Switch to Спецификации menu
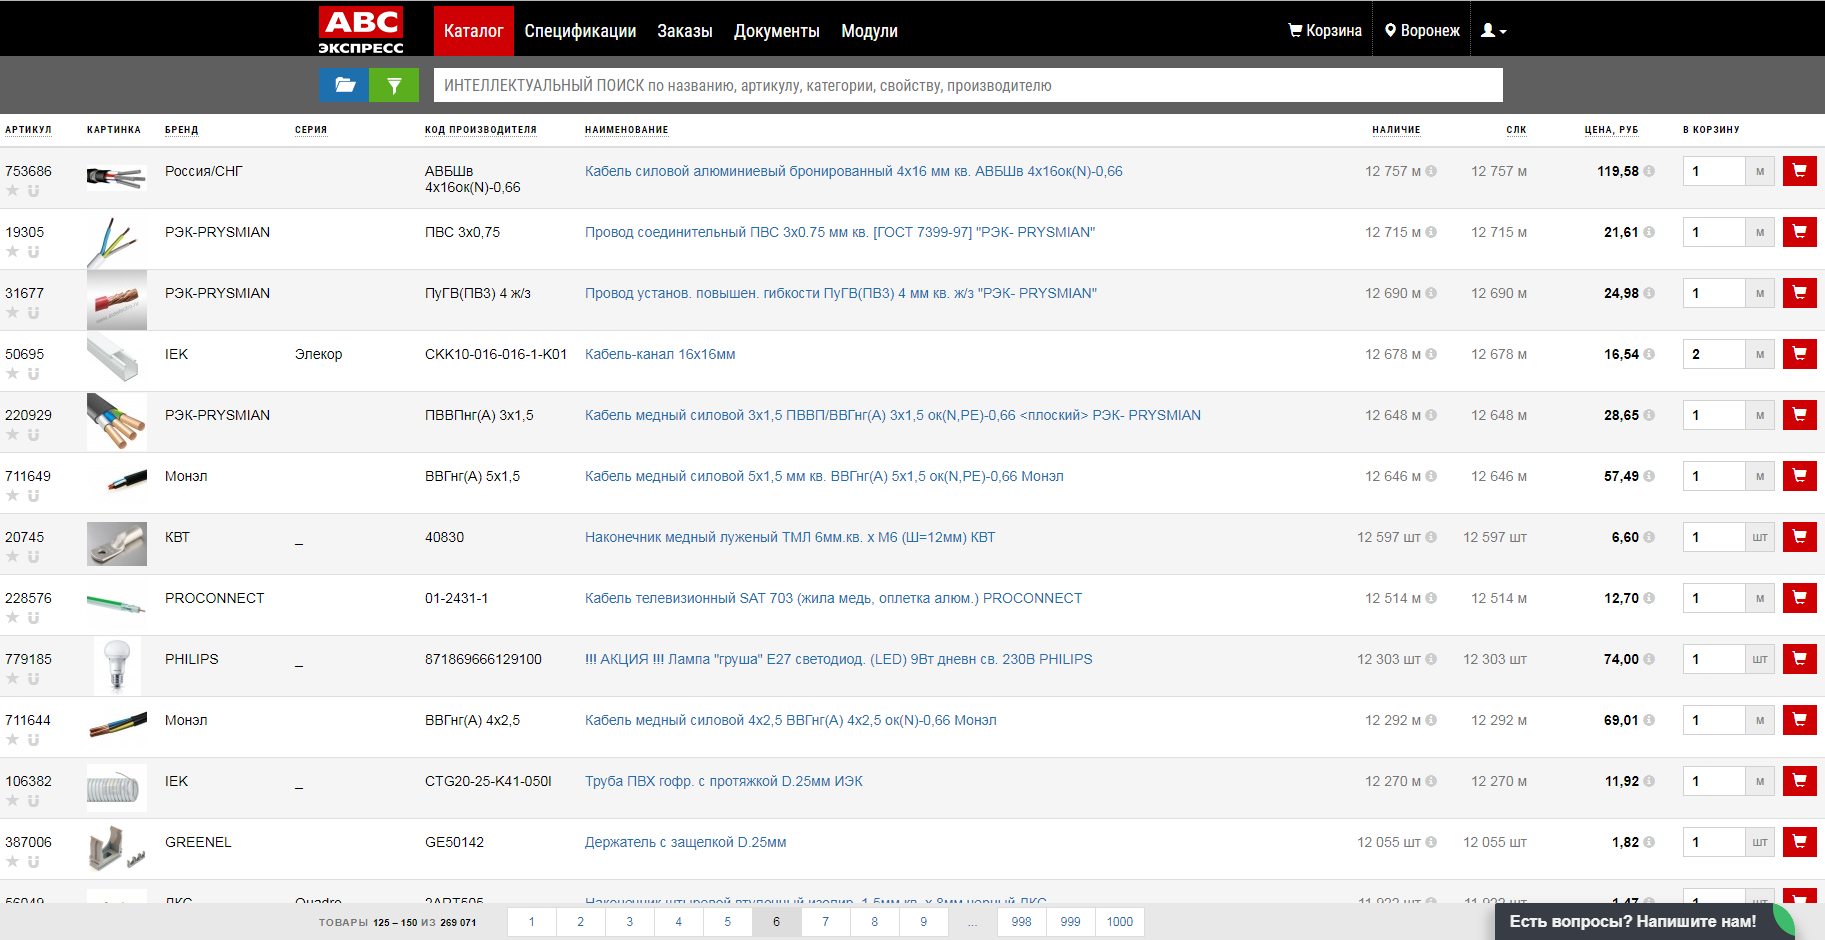The image size is (1825, 940). coord(580,31)
